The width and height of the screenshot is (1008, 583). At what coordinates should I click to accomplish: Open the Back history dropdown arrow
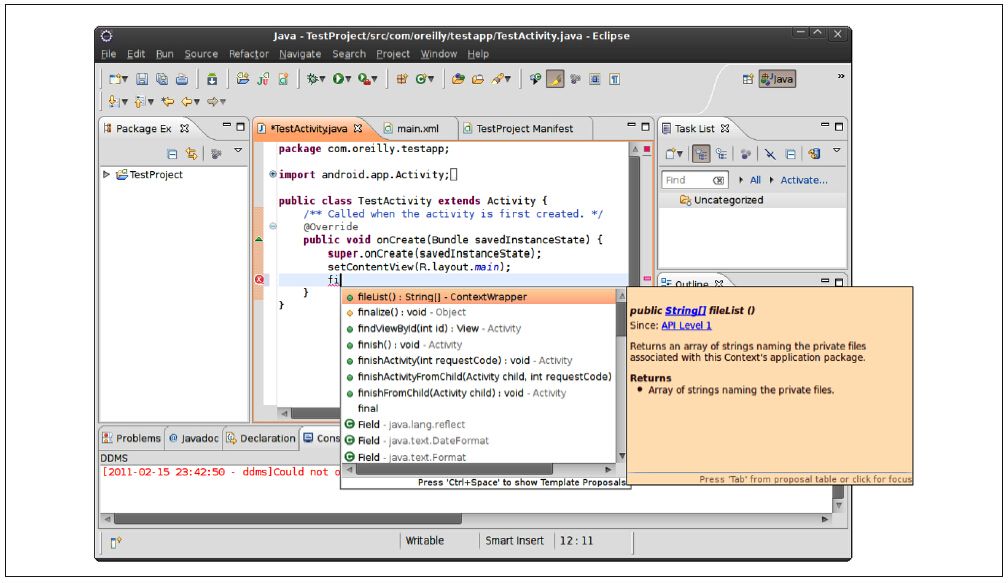(x=197, y=102)
